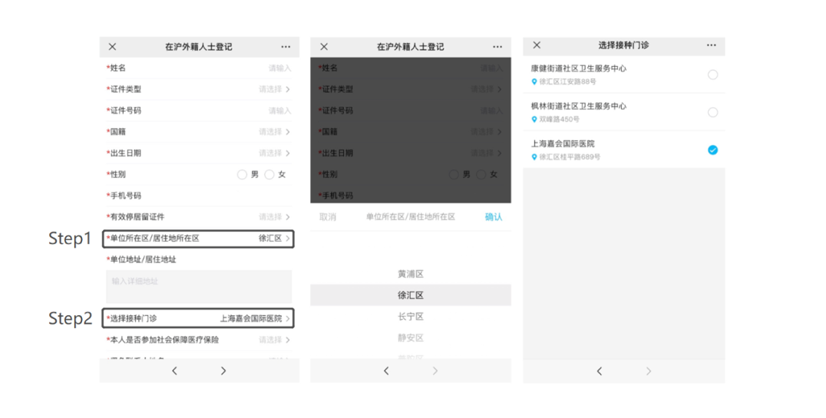This screenshot has width=826, height=418.
Task: Click forward arrow in left panel footer
Action: click(223, 371)
